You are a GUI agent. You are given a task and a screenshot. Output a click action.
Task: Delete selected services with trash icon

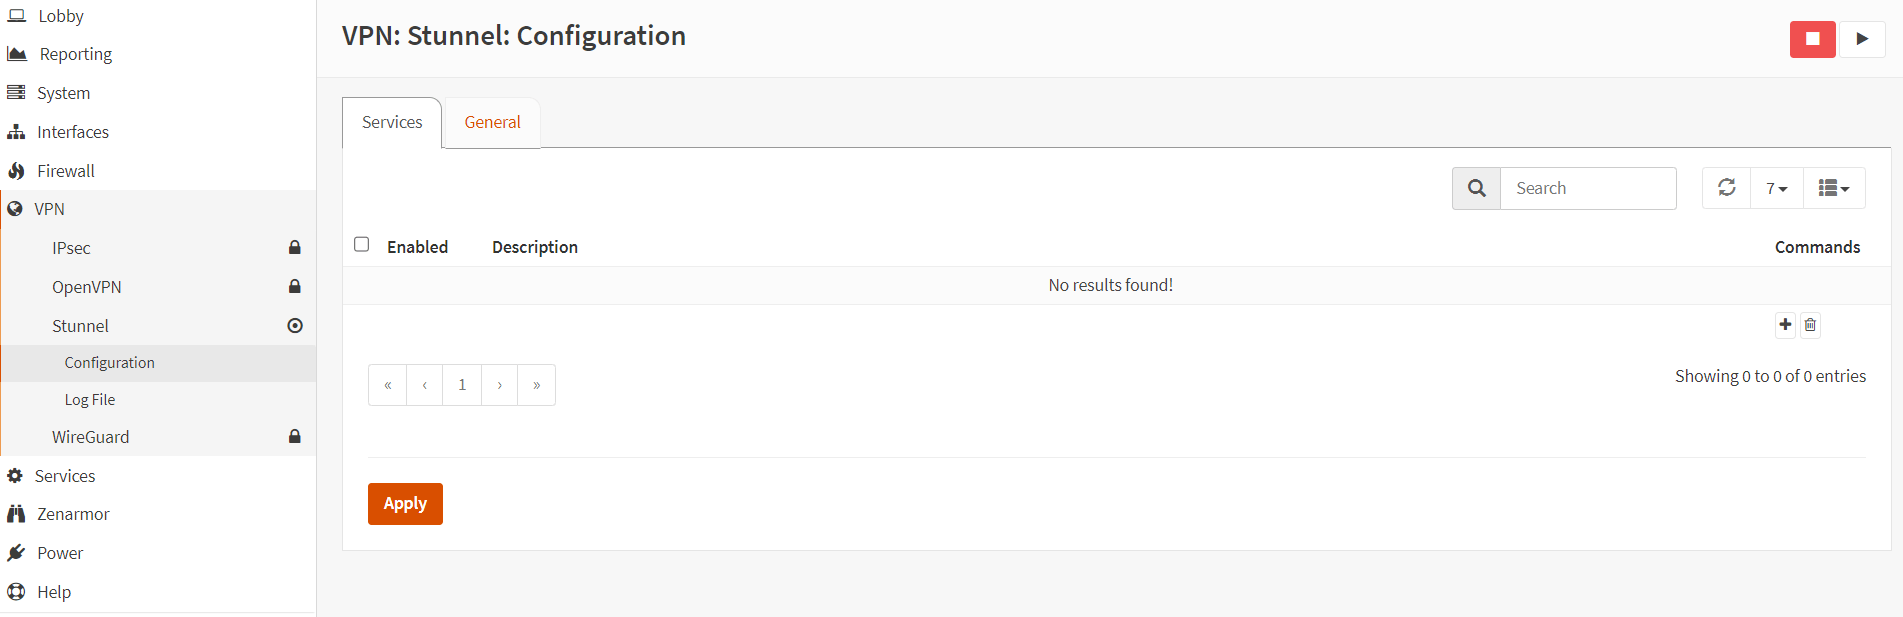pos(1810,324)
